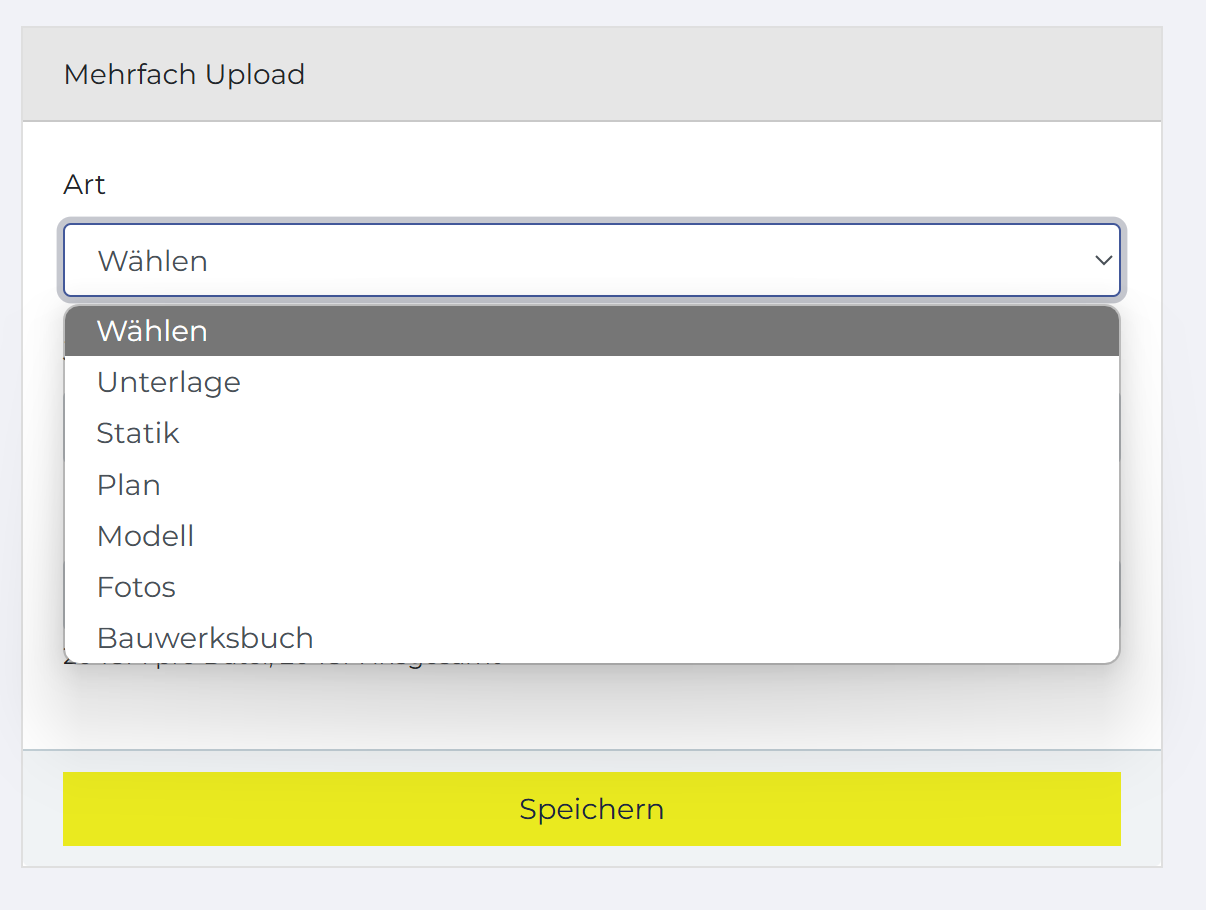Pick Statik in the dropdown list
Viewport: 1206px width, 910px height.
click(x=592, y=433)
